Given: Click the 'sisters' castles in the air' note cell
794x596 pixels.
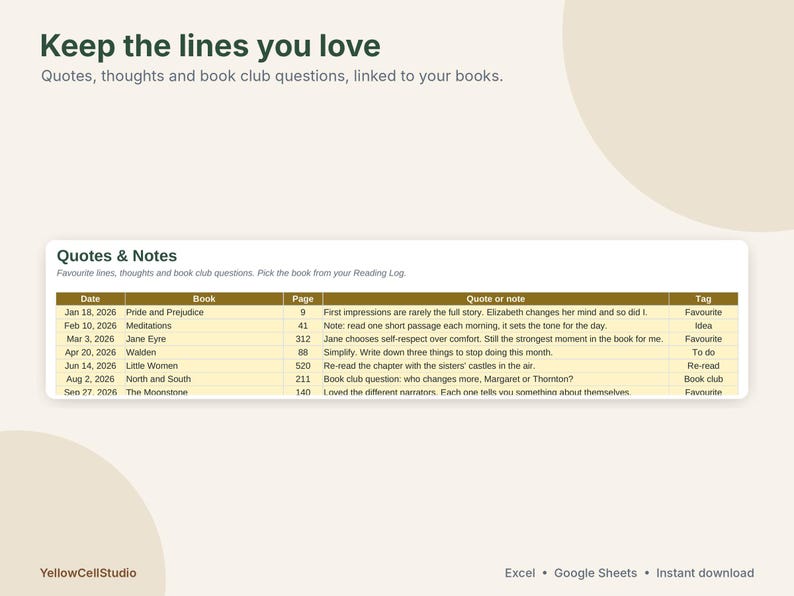Looking at the screenshot, I should [496, 366].
